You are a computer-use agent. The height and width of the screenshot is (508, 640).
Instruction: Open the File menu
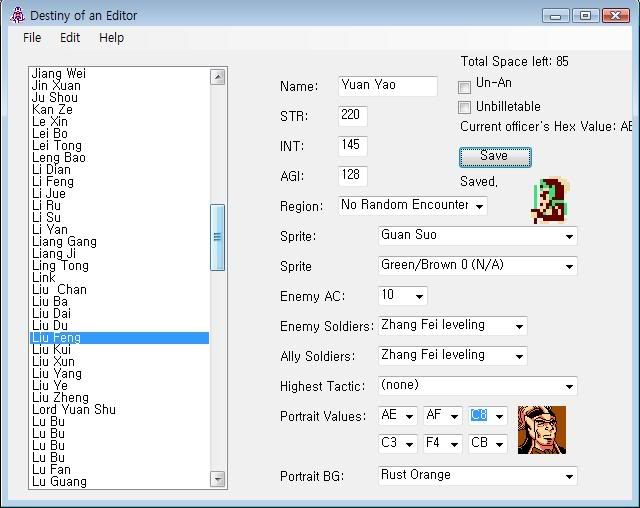pyautogui.click(x=32, y=37)
